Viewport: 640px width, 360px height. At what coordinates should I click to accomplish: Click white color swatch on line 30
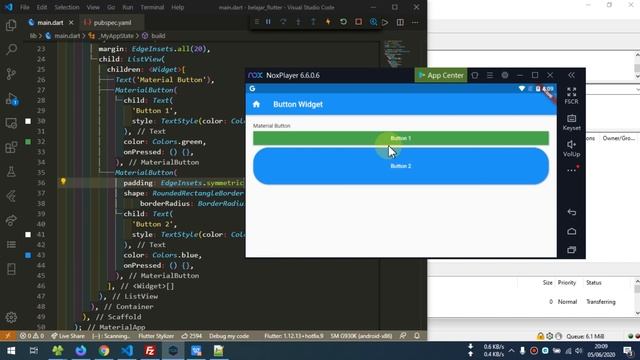[28, 121]
